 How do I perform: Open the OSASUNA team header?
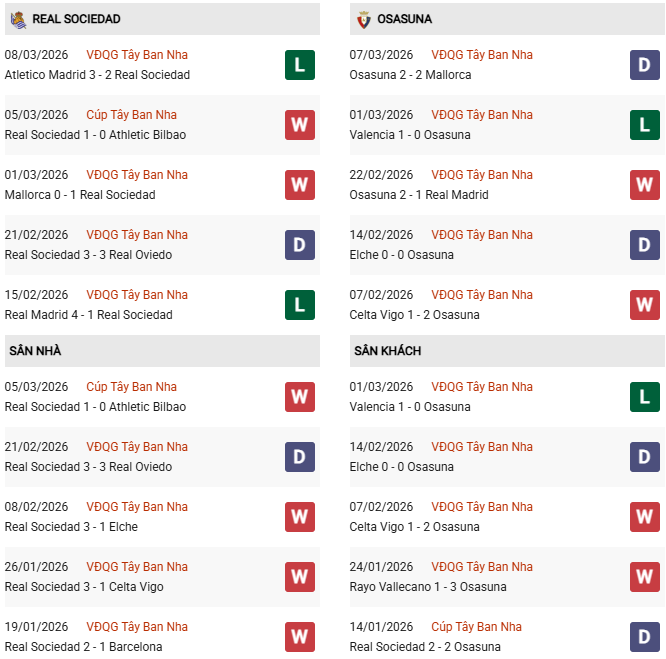point(408,19)
